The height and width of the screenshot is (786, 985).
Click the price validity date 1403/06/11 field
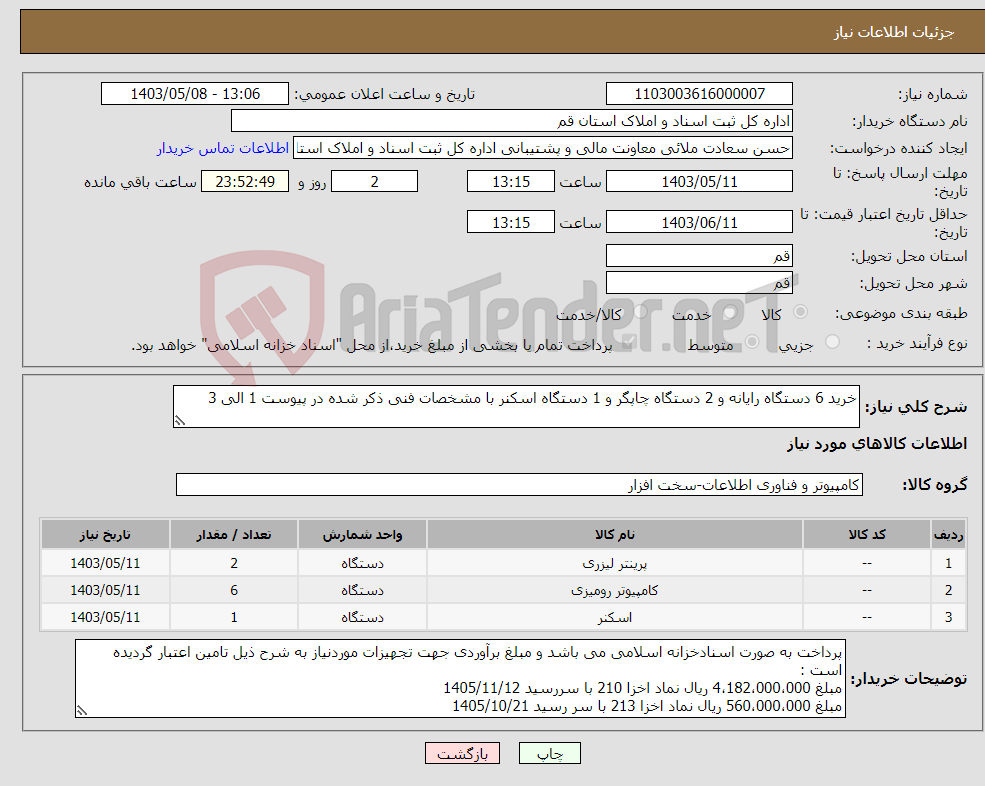coord(699,222)
